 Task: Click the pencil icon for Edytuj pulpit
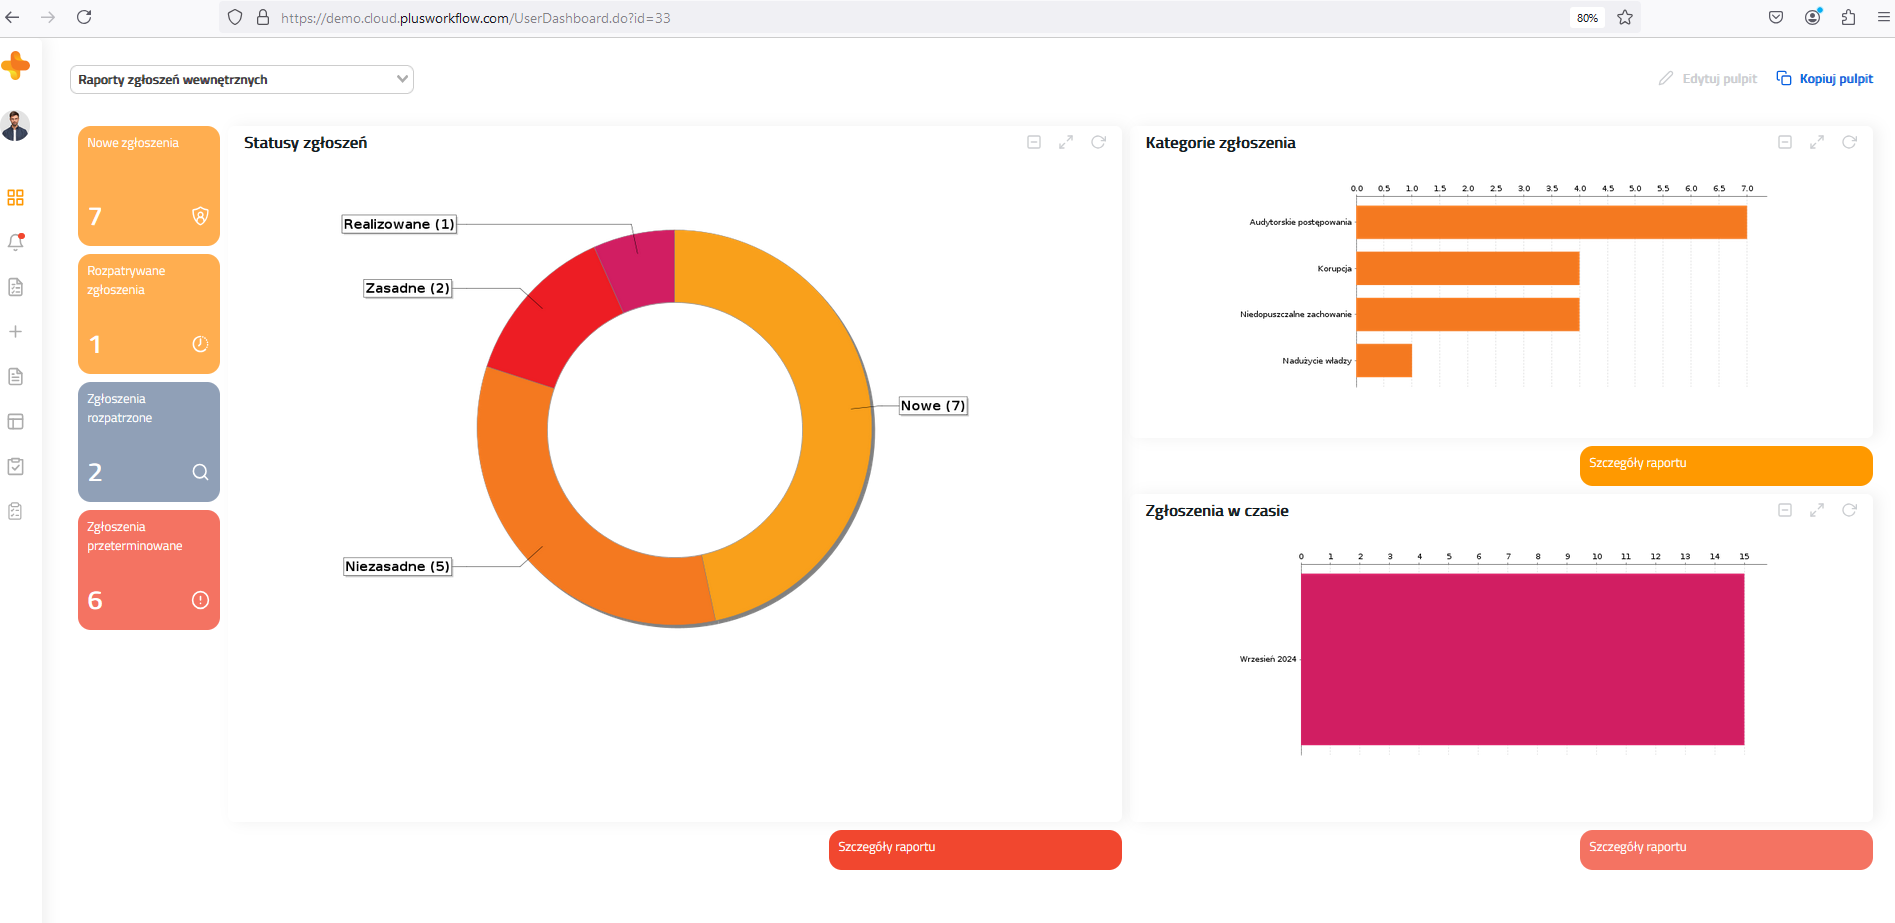point(1665,79)
